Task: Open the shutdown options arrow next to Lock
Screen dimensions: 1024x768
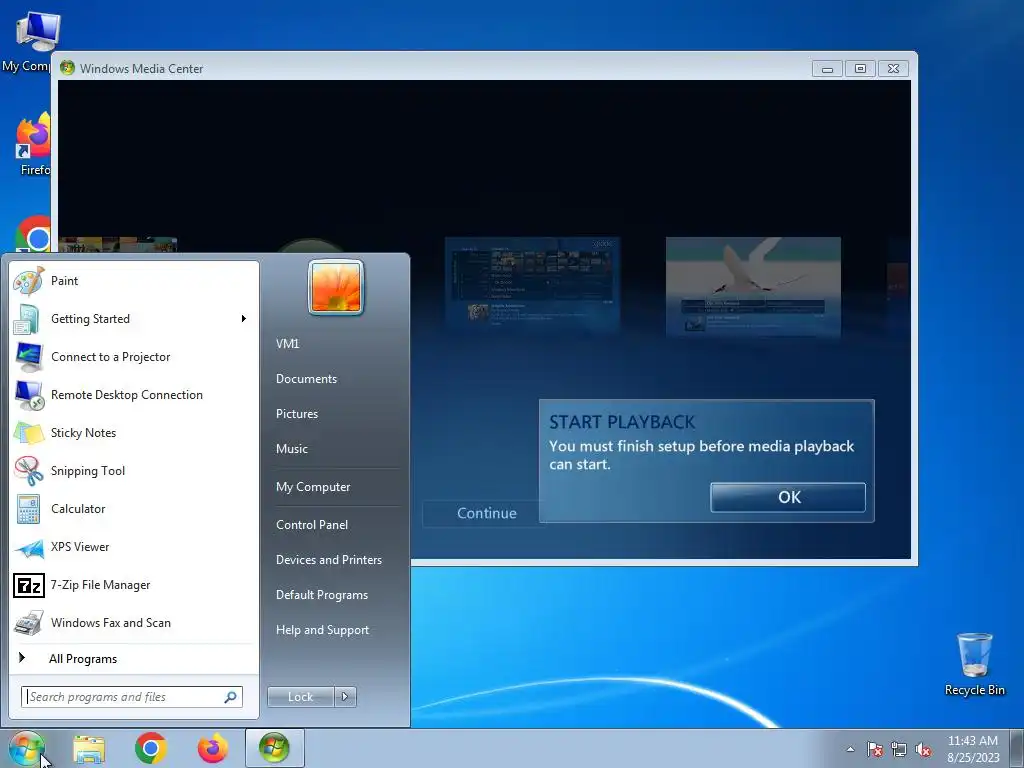Action: pos(345,697)
